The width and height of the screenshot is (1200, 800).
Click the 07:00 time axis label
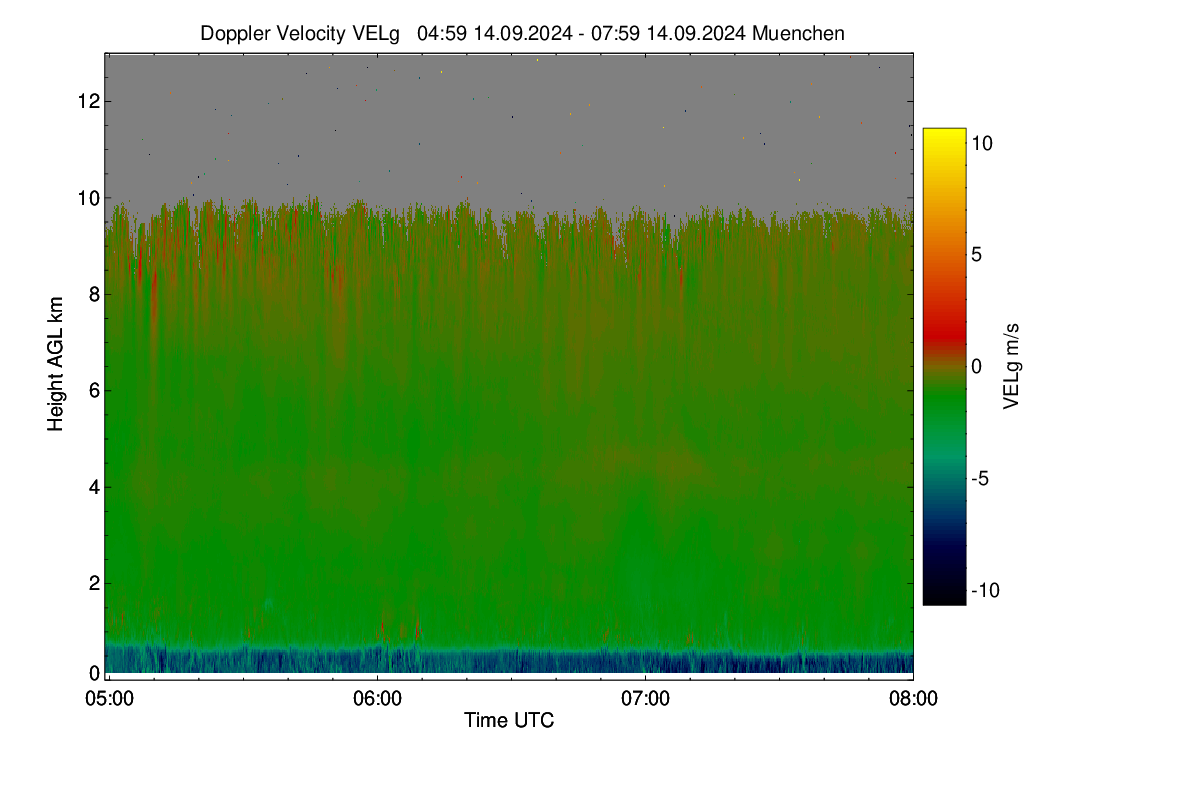click(x=645, y=698)
